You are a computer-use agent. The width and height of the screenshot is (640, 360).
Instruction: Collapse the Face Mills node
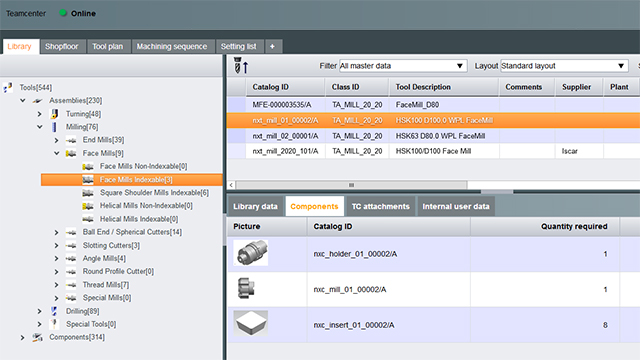[x=56, y=153]
